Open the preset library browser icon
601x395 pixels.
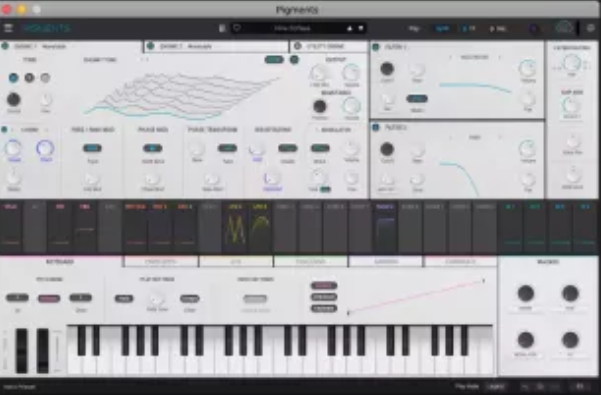click(222, 28)
